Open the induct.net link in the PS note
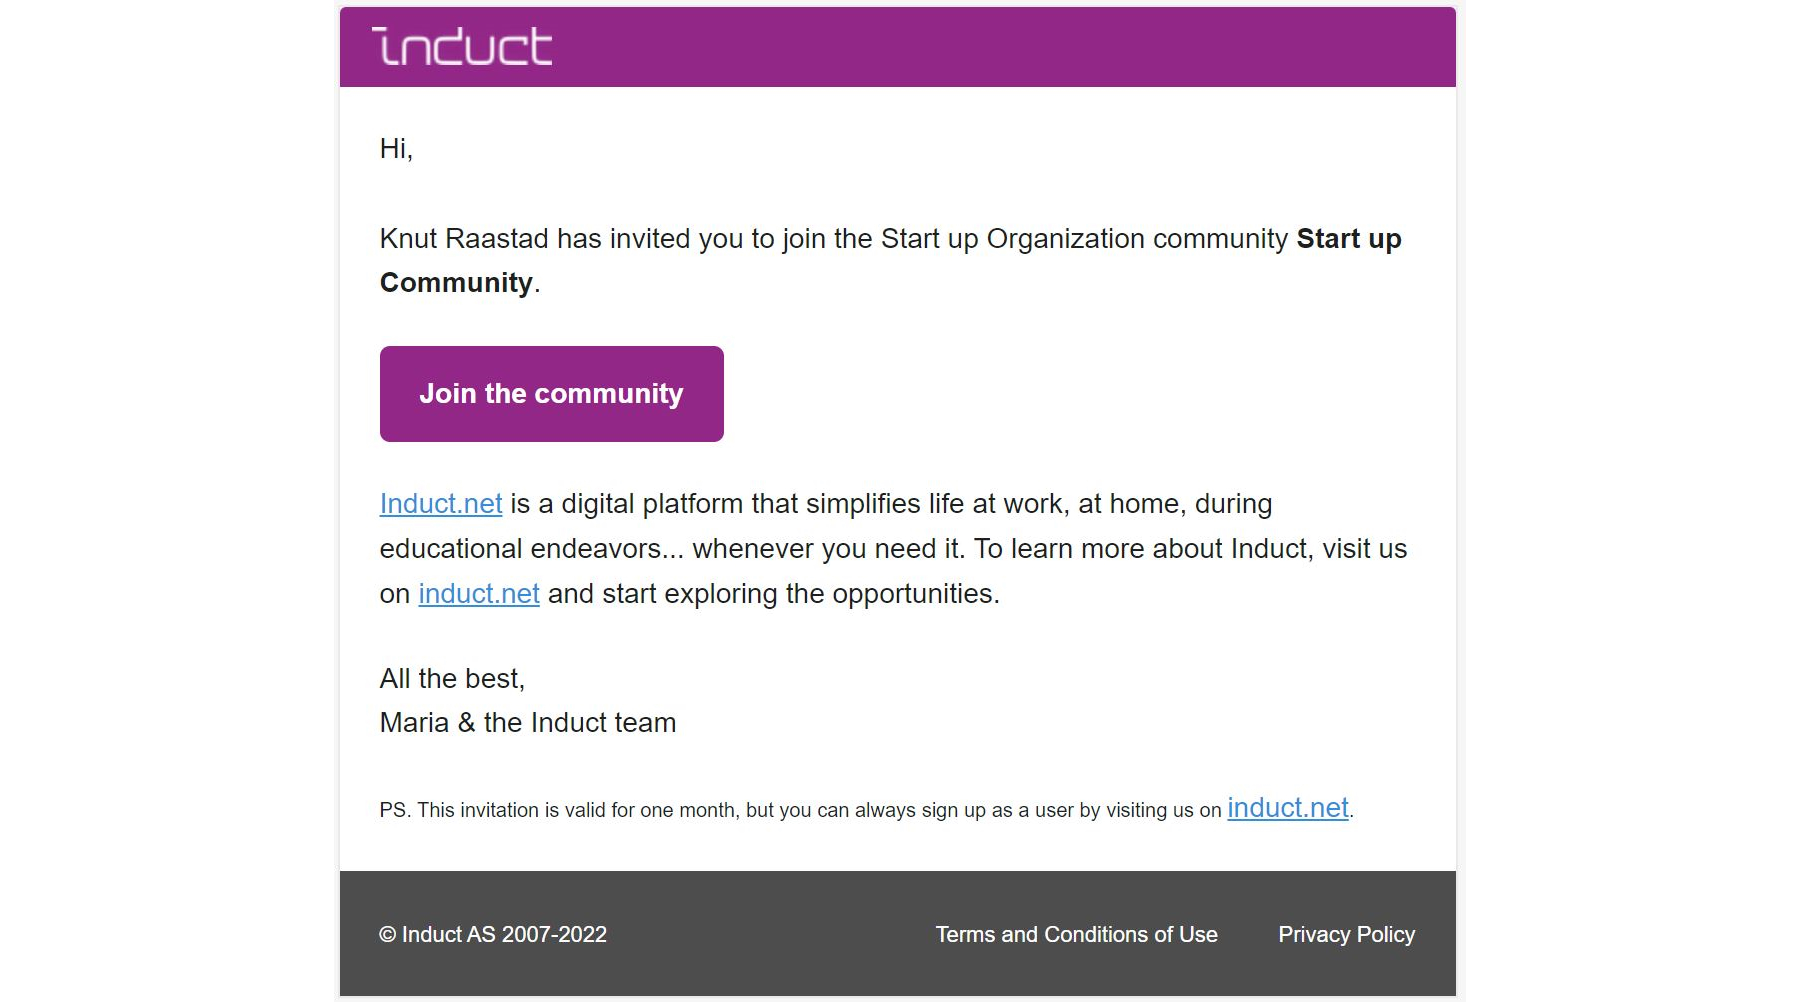Screen dimensions: 1800x1002 [x=1288, y=808]
